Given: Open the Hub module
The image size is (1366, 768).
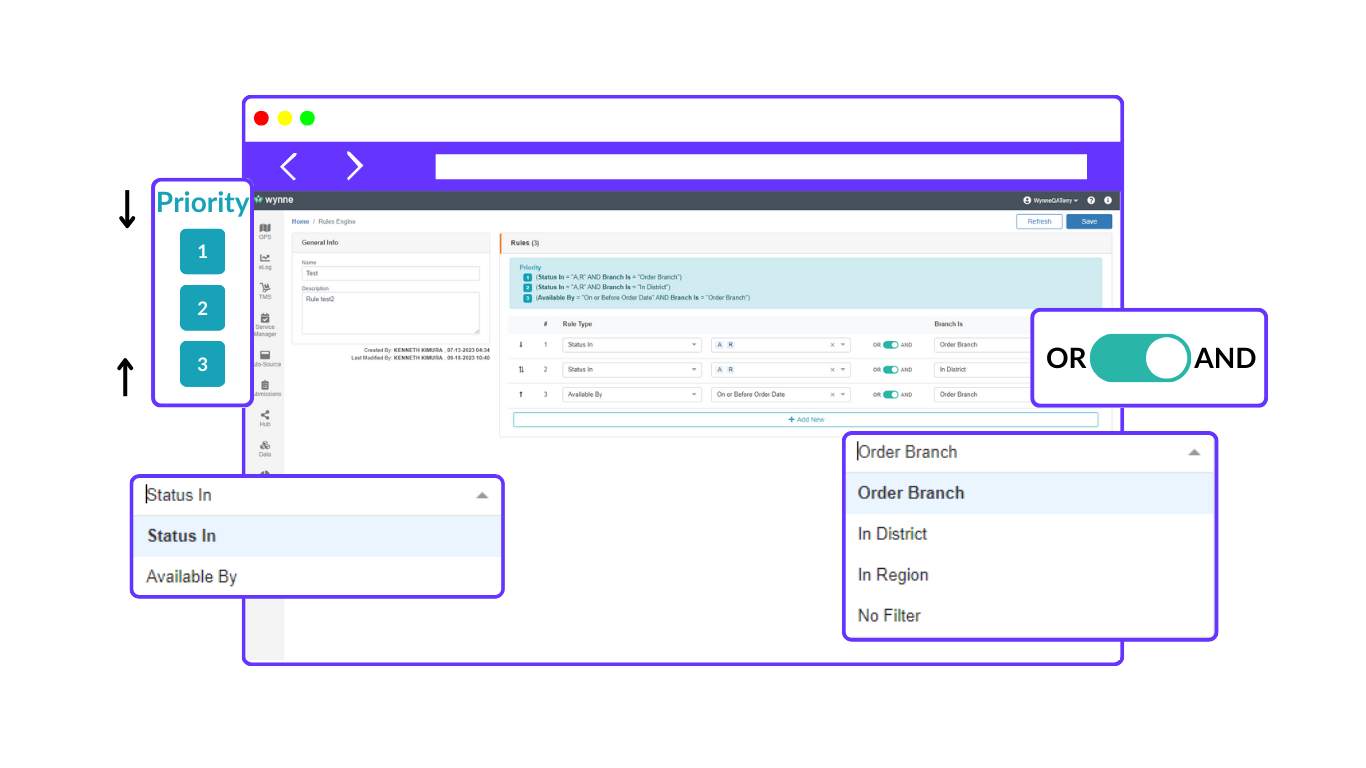Looking at the screenshot, I should pos(265,420).
